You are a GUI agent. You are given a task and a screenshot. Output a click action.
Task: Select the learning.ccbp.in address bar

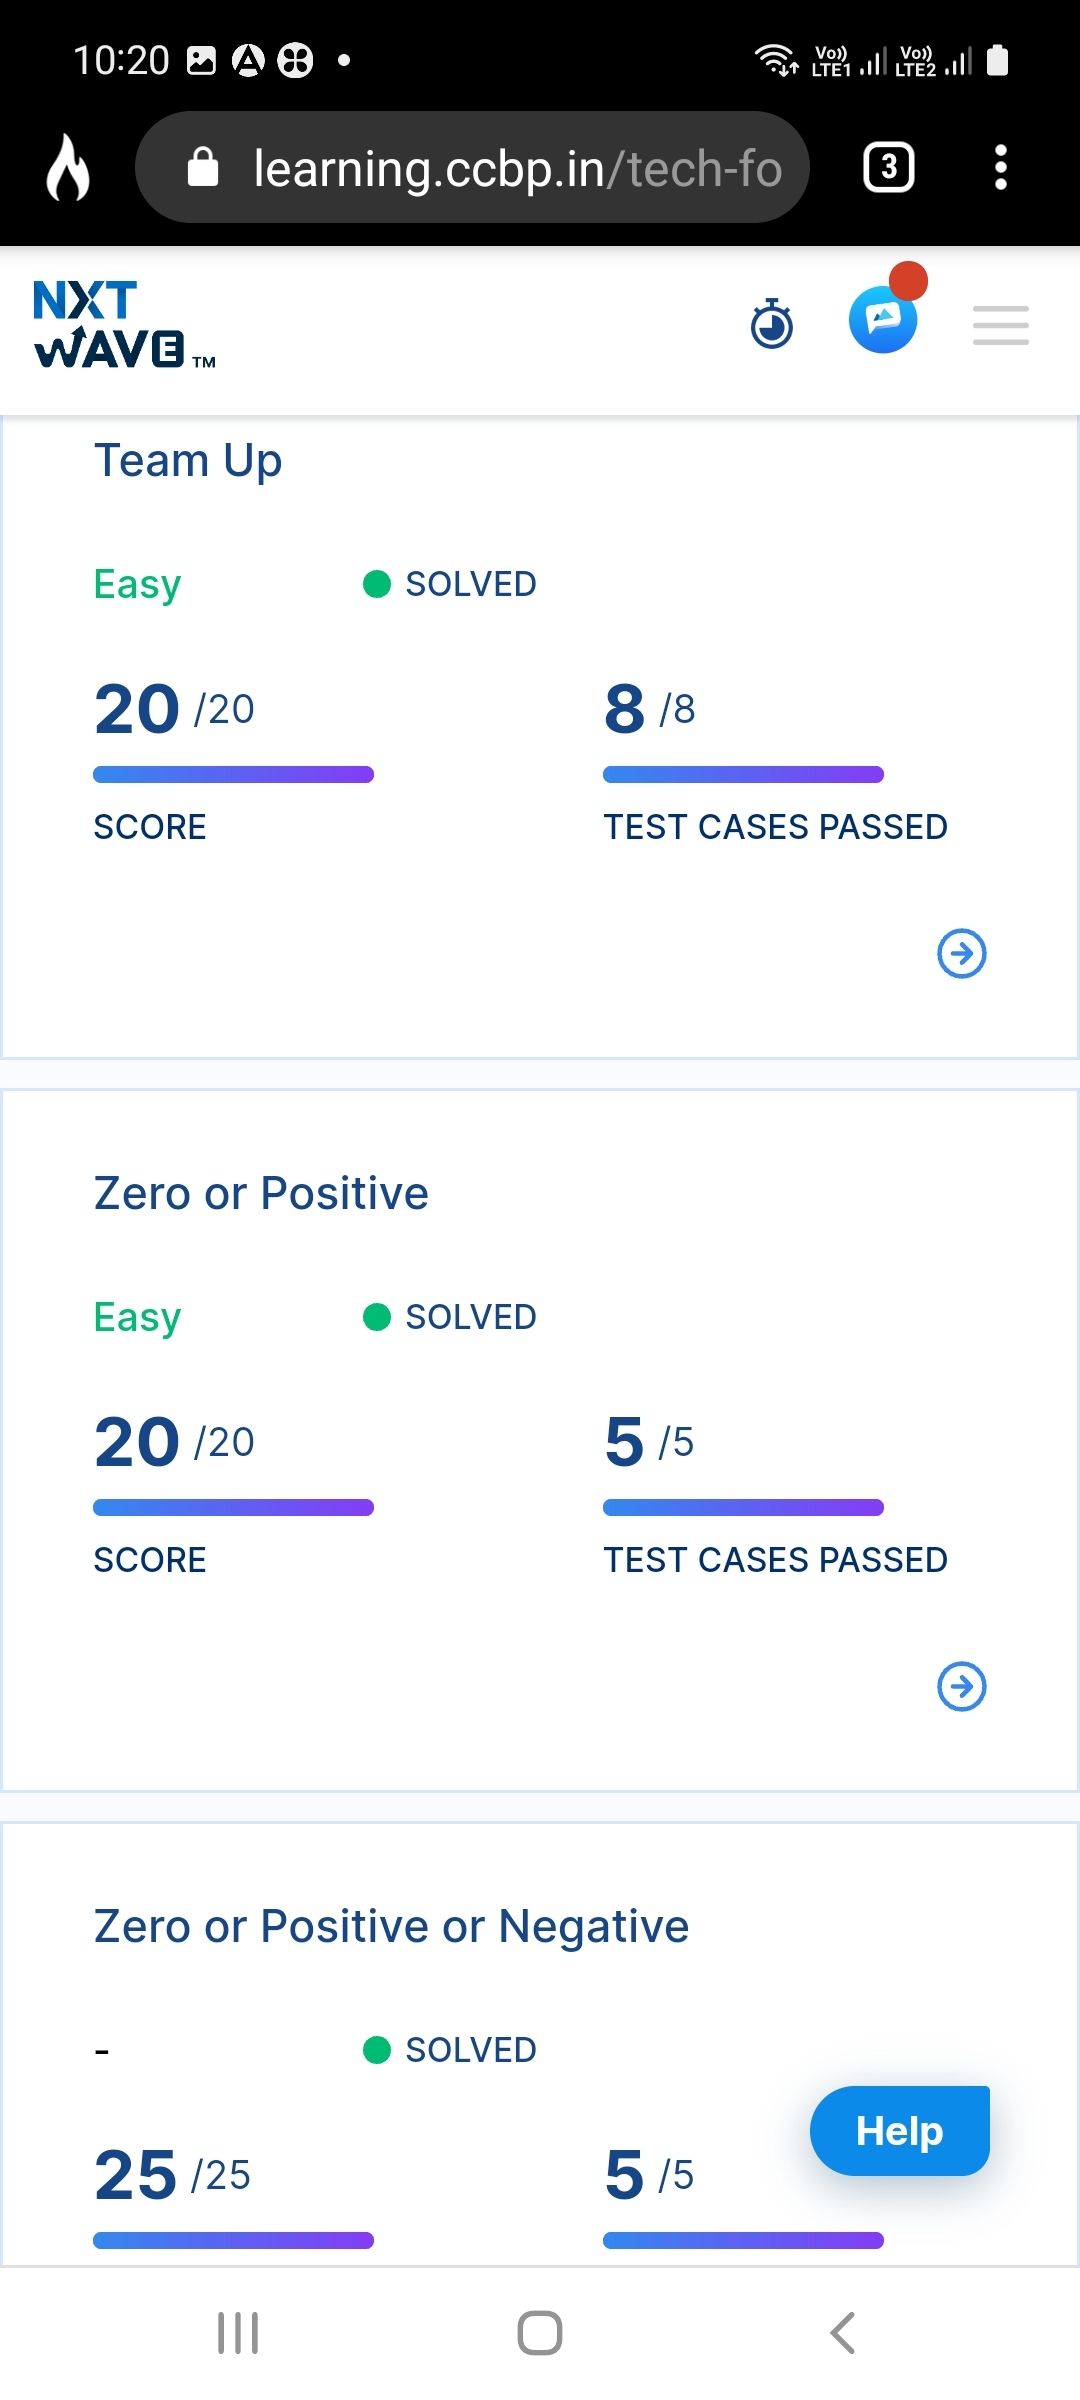[x=472, y=167]
